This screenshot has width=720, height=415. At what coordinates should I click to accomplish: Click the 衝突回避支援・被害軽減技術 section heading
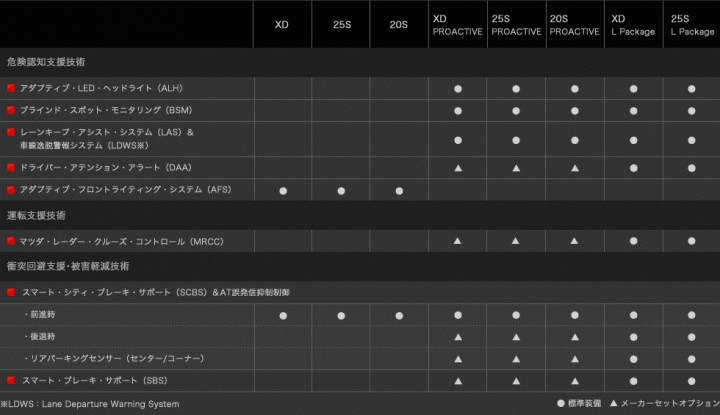coord(68,266)
